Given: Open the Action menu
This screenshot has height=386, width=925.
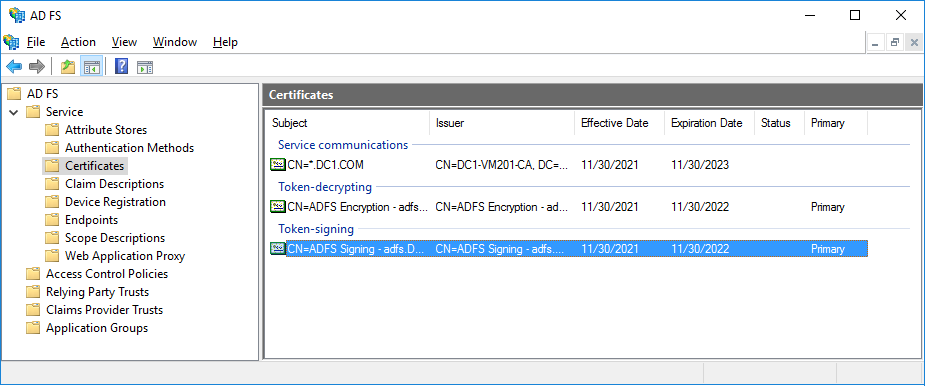Looking at the screenshot, I should coord(78,42).
